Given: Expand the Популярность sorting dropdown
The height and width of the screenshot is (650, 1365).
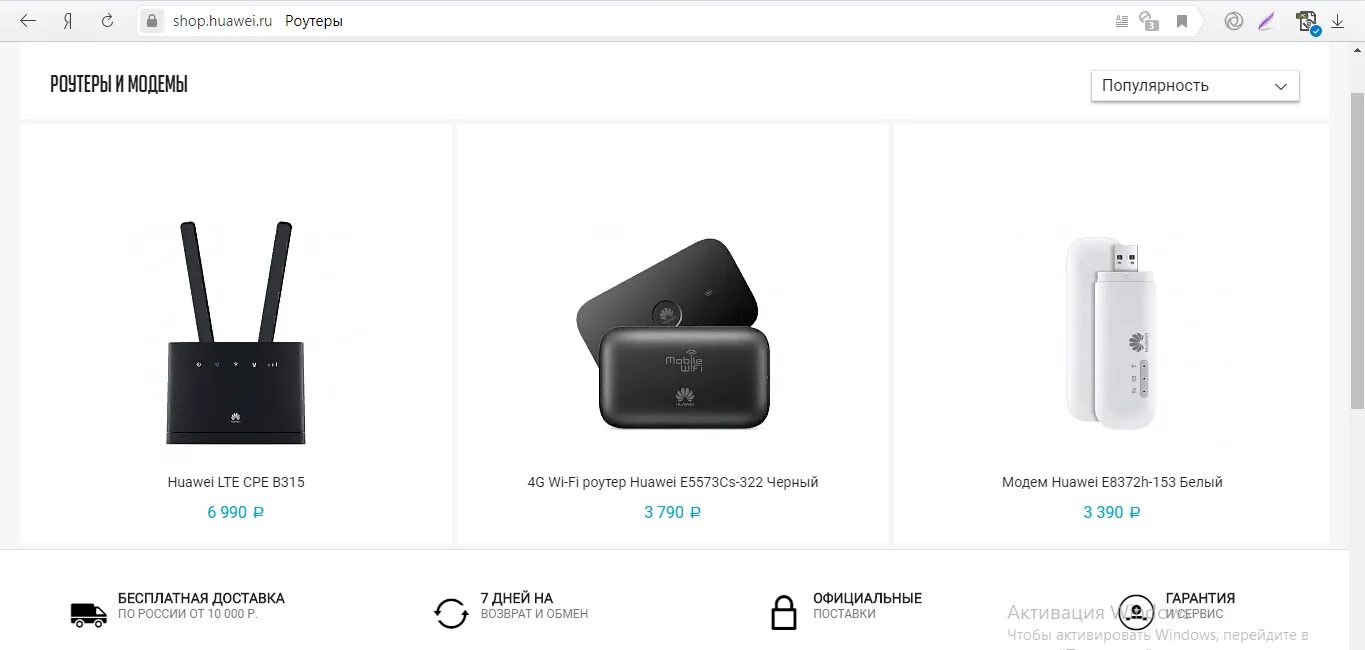Looking at the screenshot, I should 1195,86.
